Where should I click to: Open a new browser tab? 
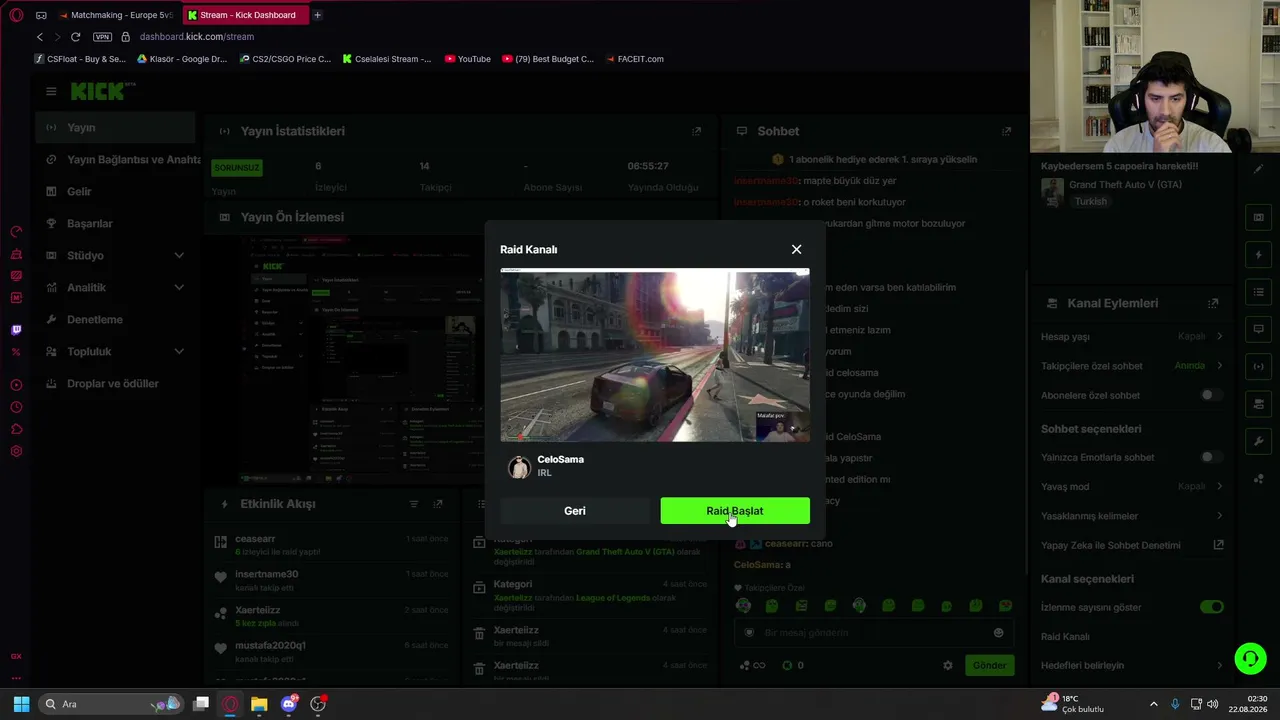click(317, 15)
